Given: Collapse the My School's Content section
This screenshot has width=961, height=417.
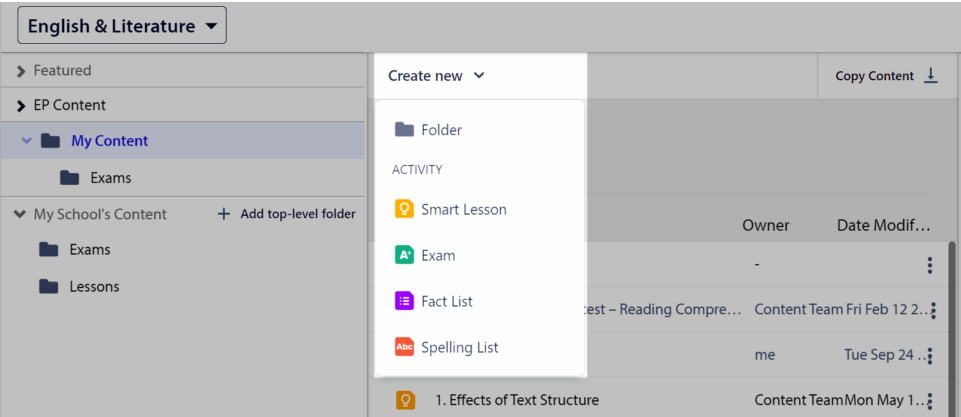Looking at the screenshot, I should click(20, 214).
